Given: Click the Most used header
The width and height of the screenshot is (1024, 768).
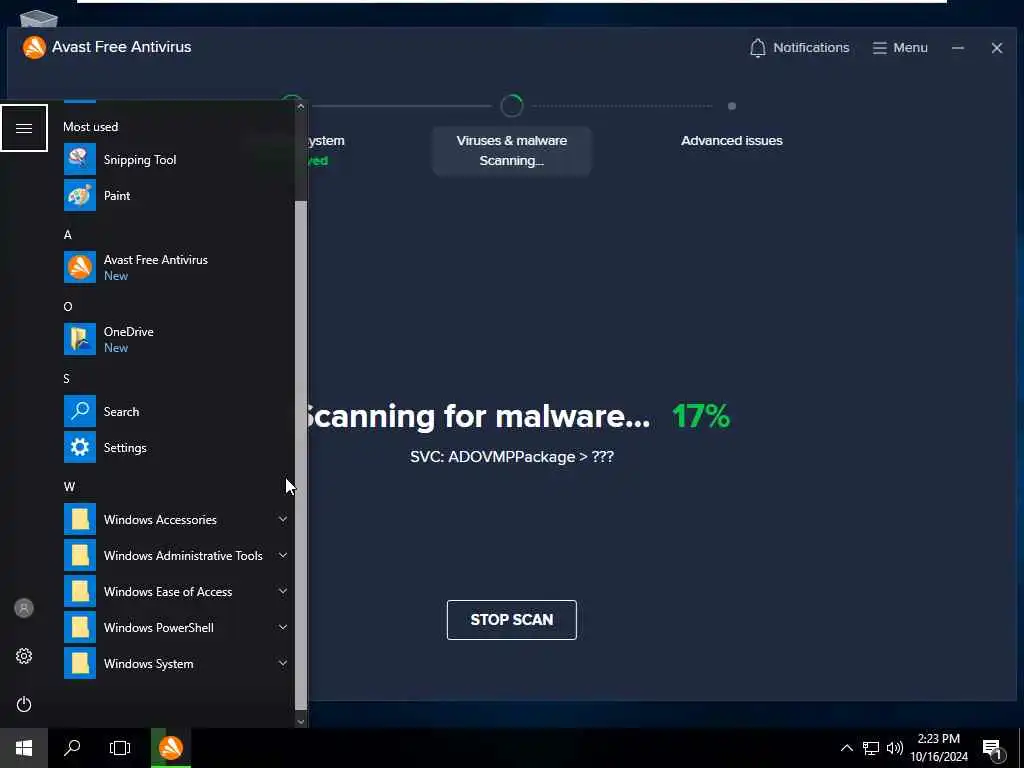Looking at the screenshot, I should coord(91,127).
